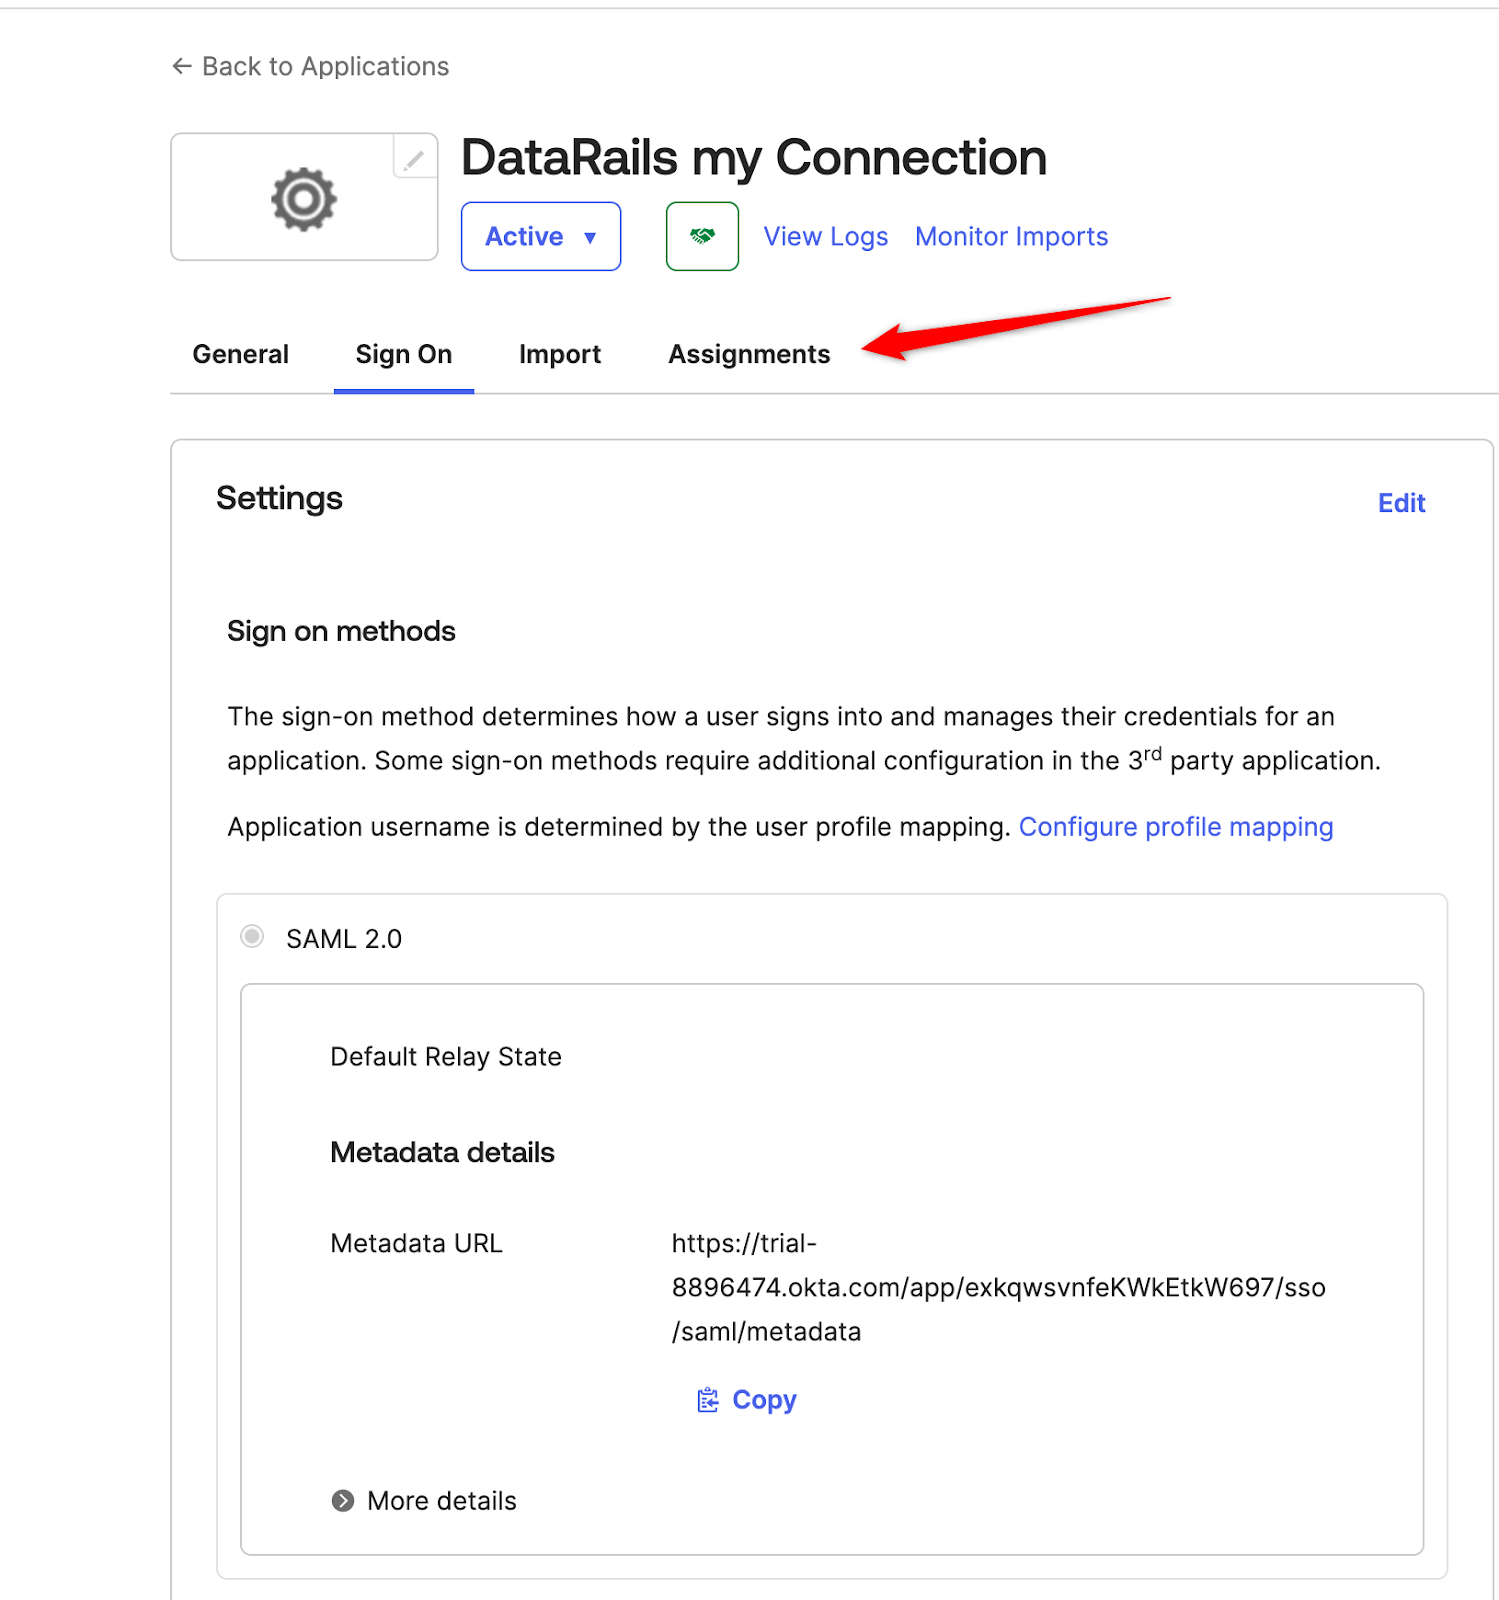Open View Logs link
The image size is (1499, 1600).
826,236
